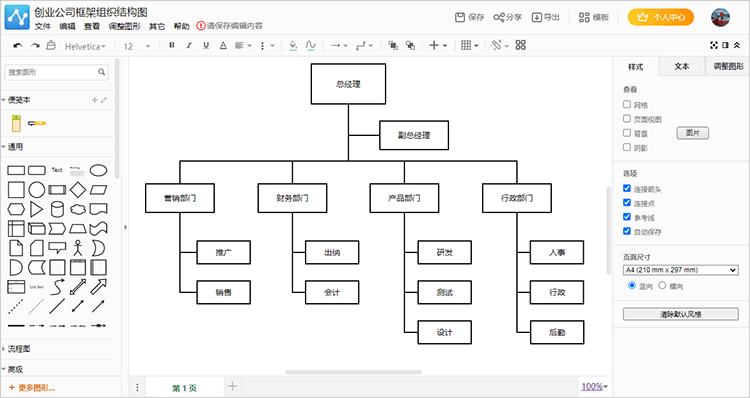Switch to the 调整图形 panel tab
This screenshot has height=398, width=750.
(728, 66)
